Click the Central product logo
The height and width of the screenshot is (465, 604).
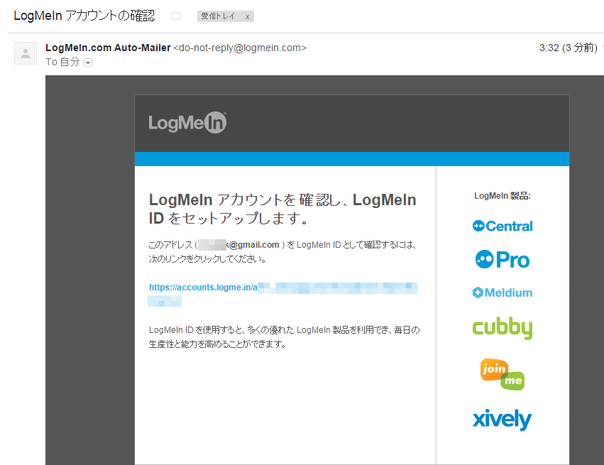click(502, 226)
